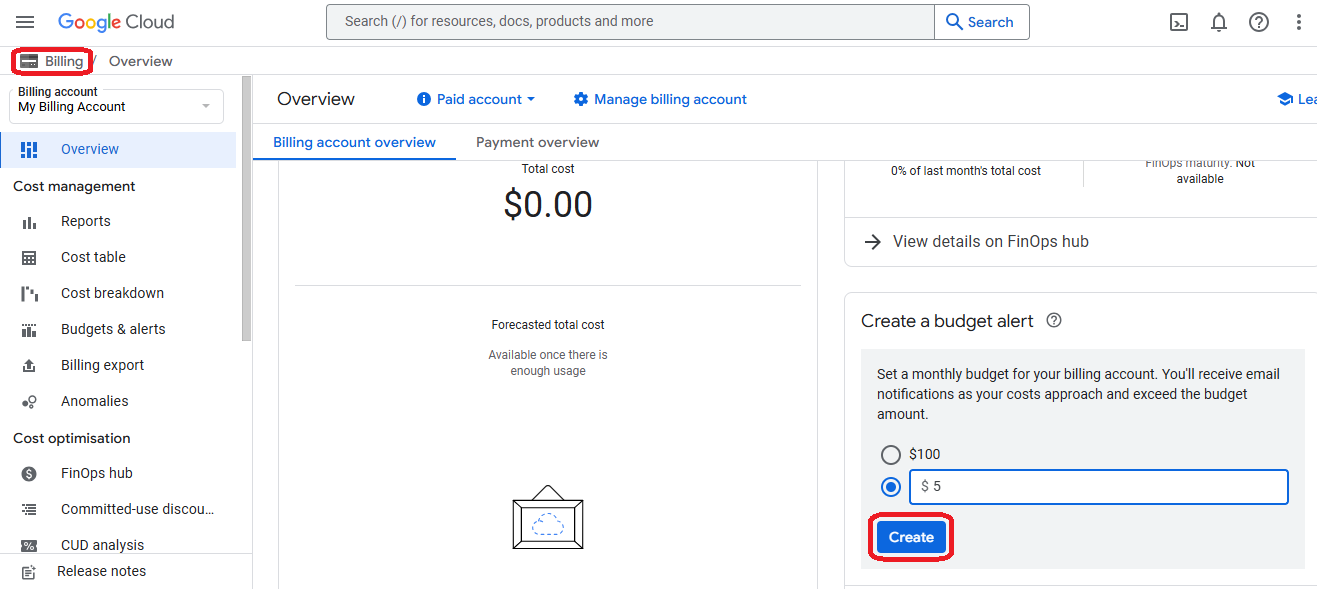Activate Cloud Shell terminal icon
The width and height of the screenshot is (1317, 589).
(x=1179, y=22)
